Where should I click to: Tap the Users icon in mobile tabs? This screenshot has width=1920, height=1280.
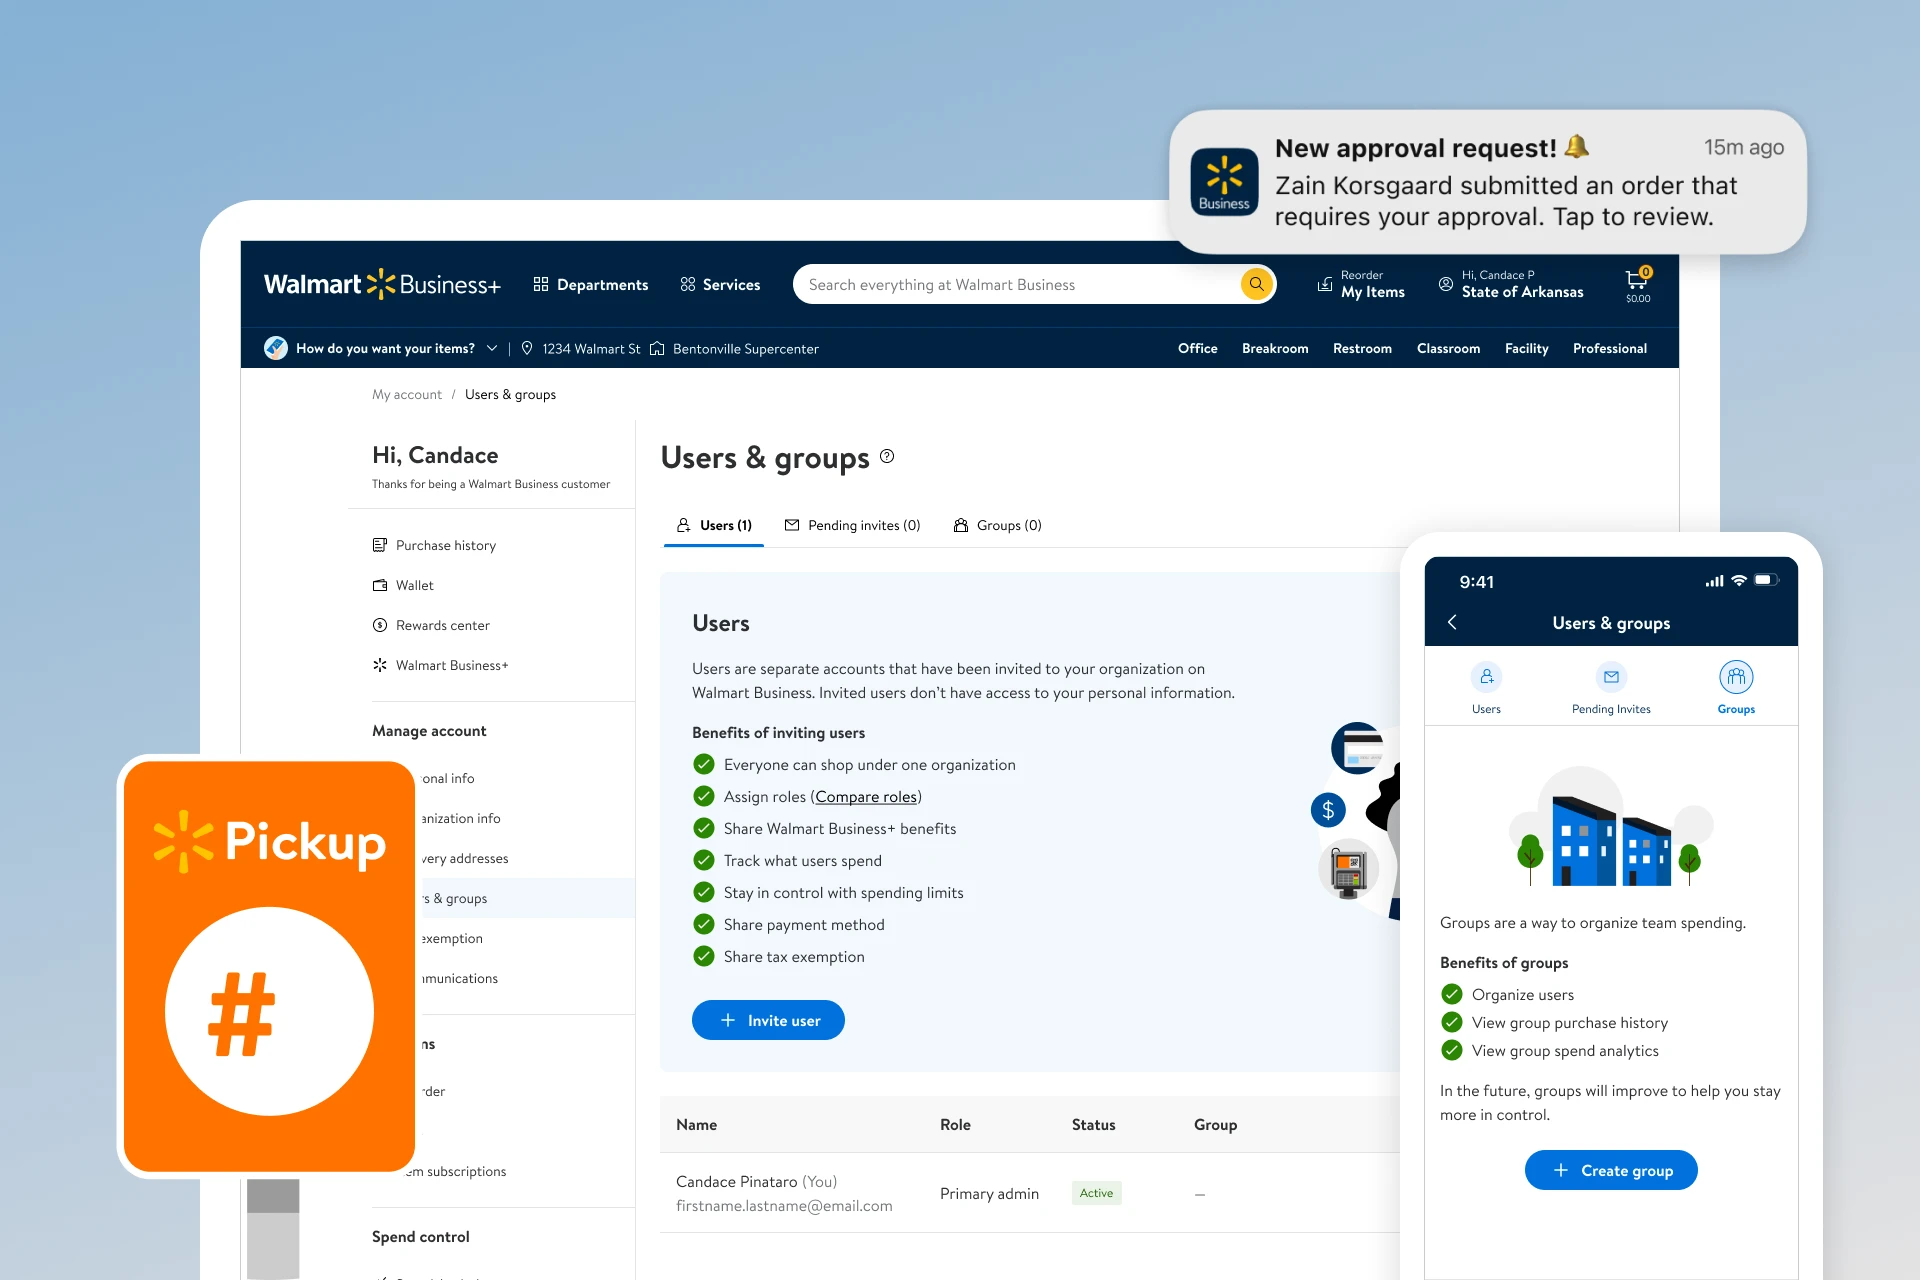click(x=1486, y=678)
